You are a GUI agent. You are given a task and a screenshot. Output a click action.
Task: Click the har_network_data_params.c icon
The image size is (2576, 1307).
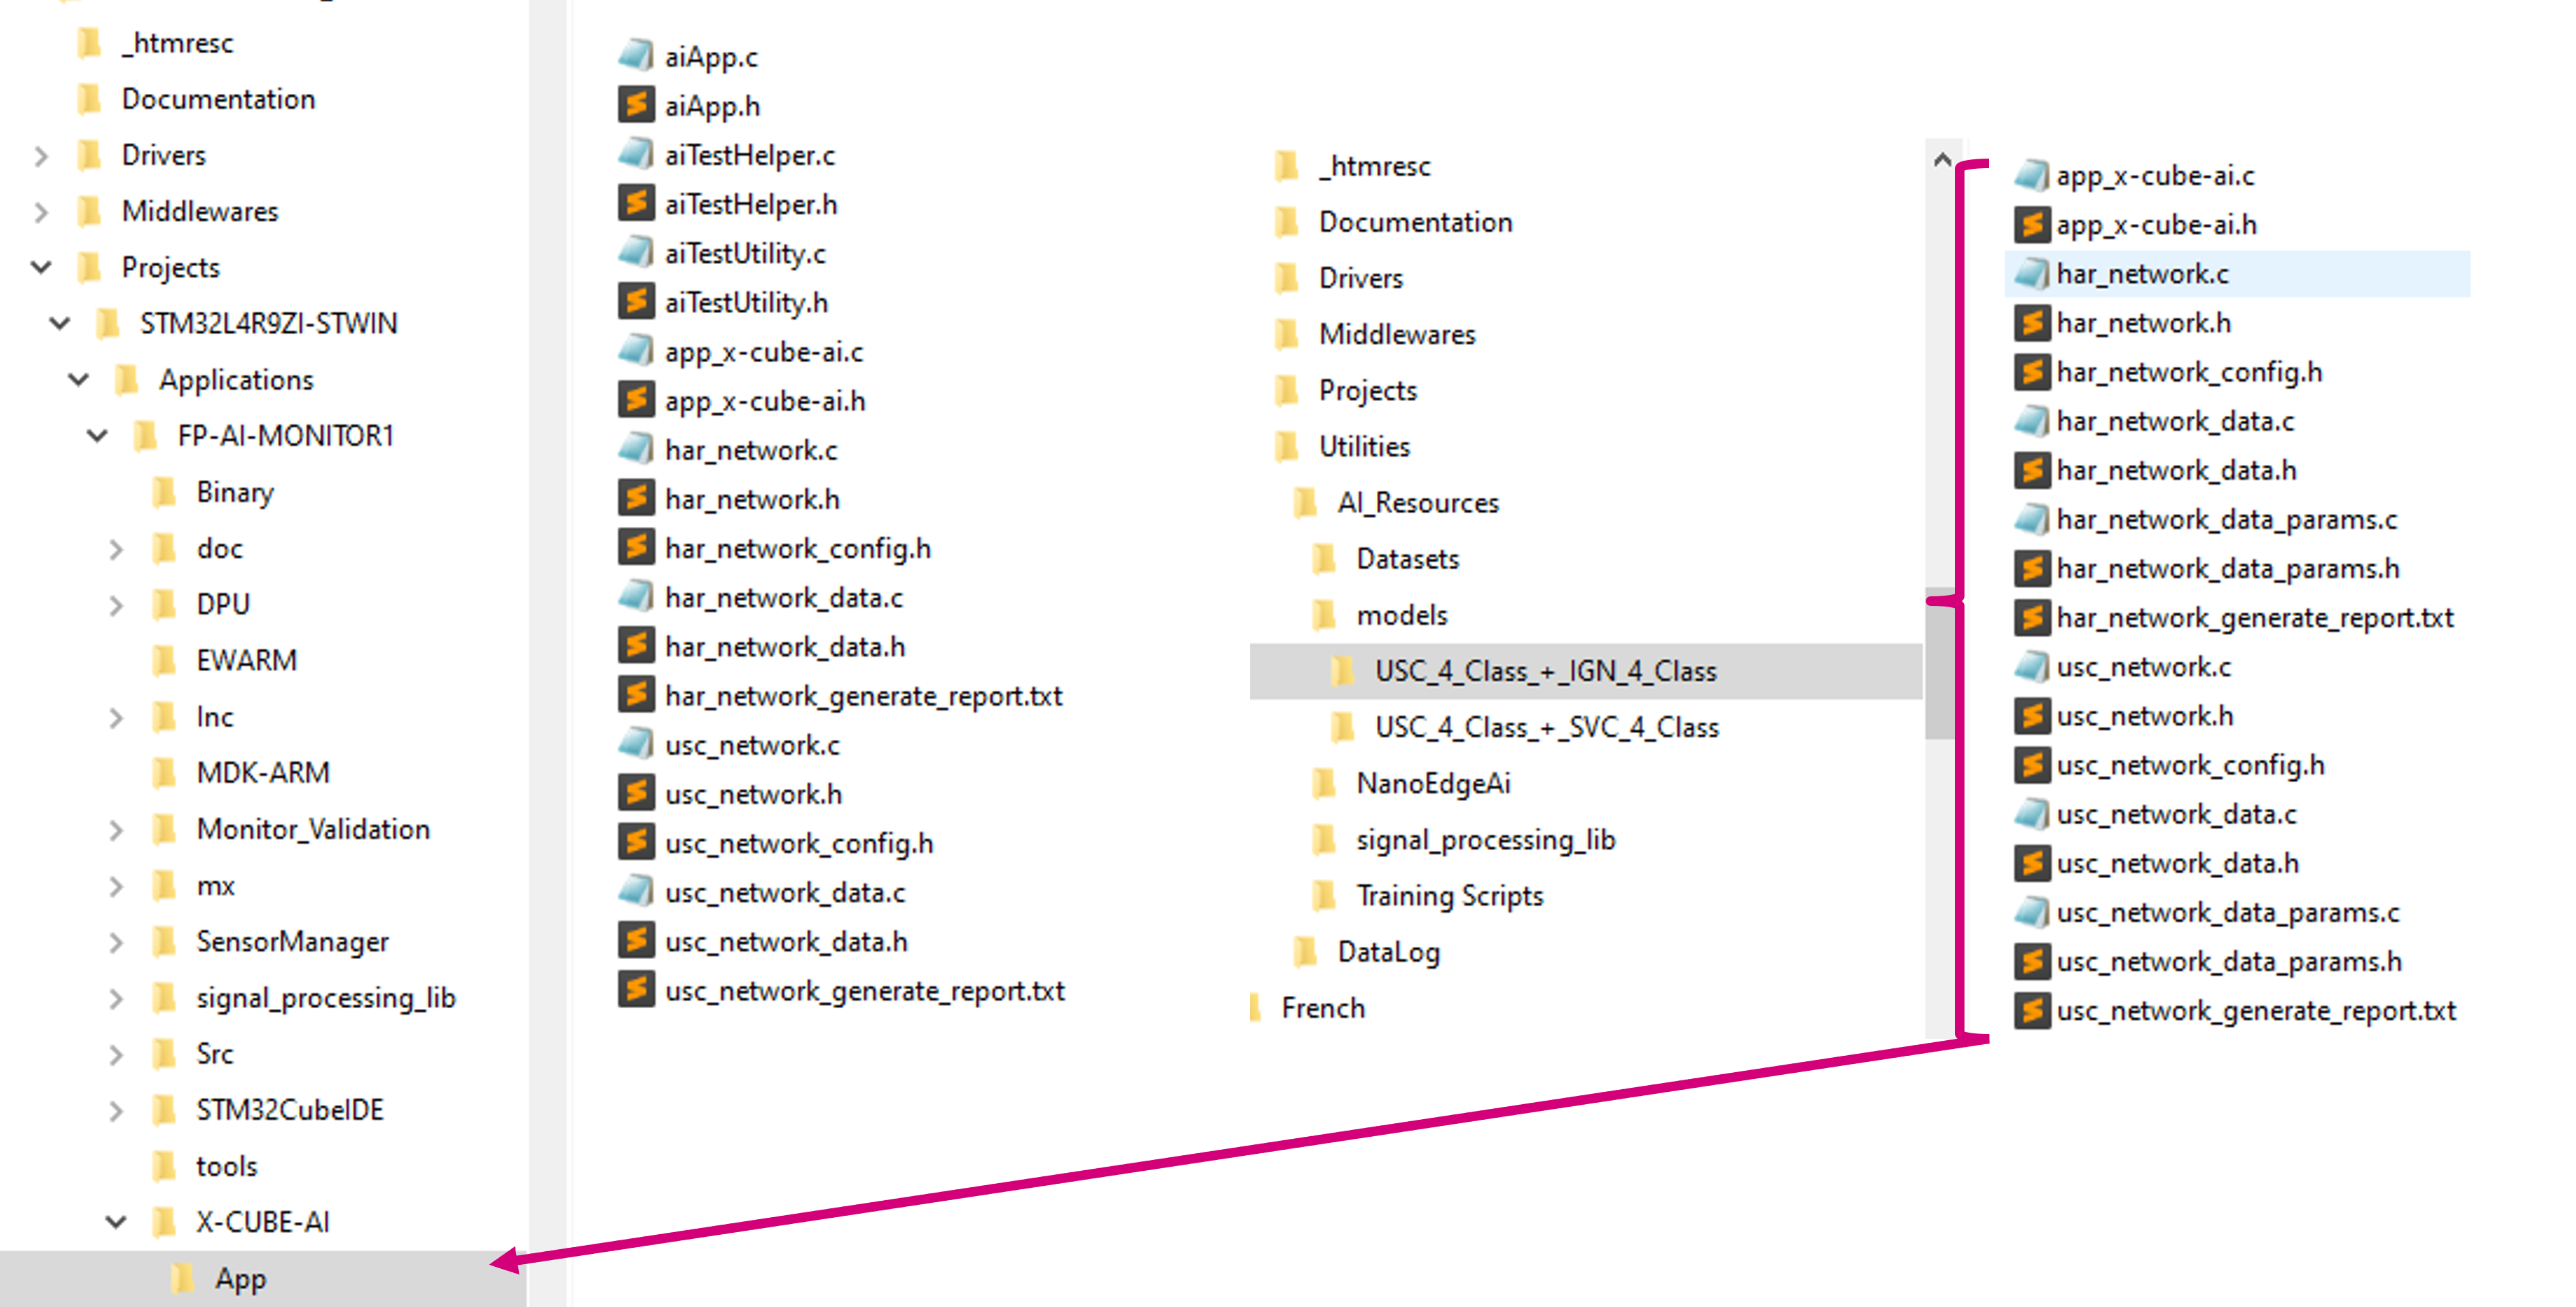2021,520
